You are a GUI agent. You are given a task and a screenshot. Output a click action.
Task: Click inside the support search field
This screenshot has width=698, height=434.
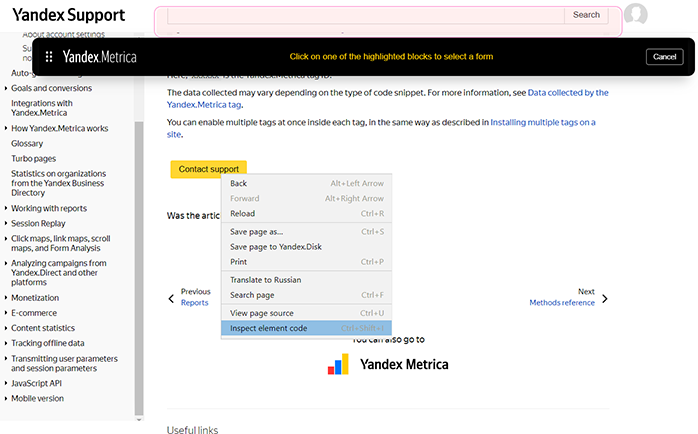coord(365,15)
